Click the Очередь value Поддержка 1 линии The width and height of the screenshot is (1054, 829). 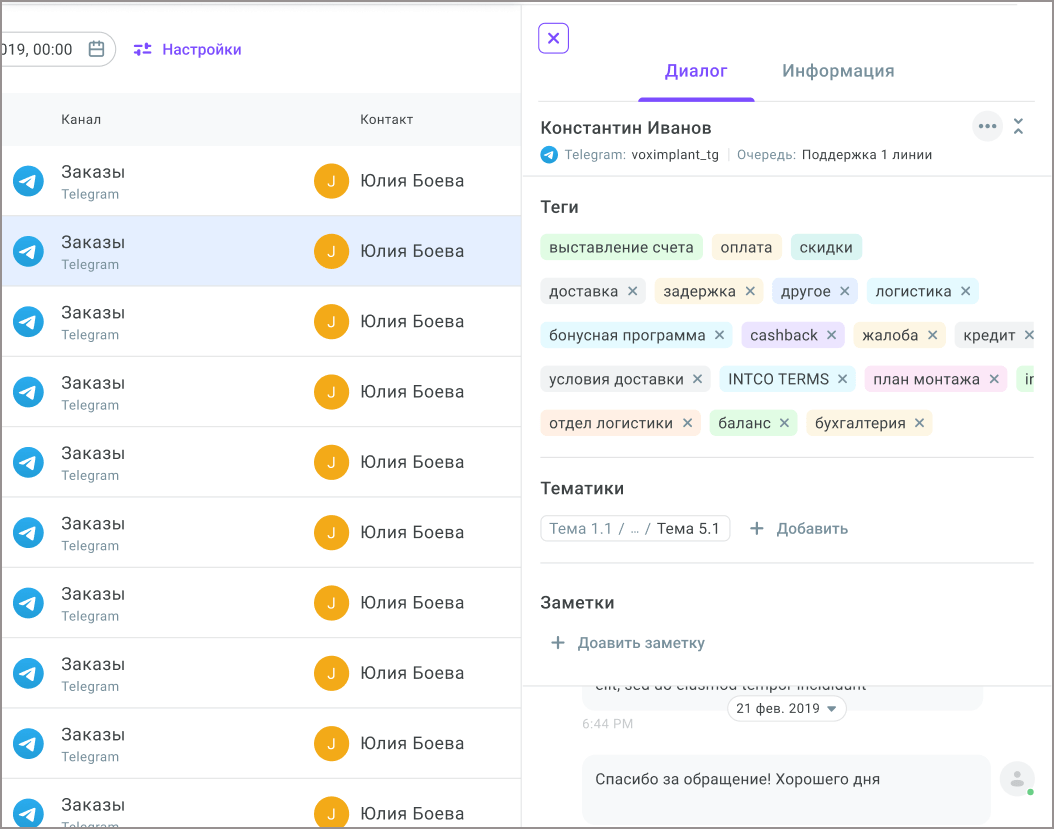pos(866,155)
